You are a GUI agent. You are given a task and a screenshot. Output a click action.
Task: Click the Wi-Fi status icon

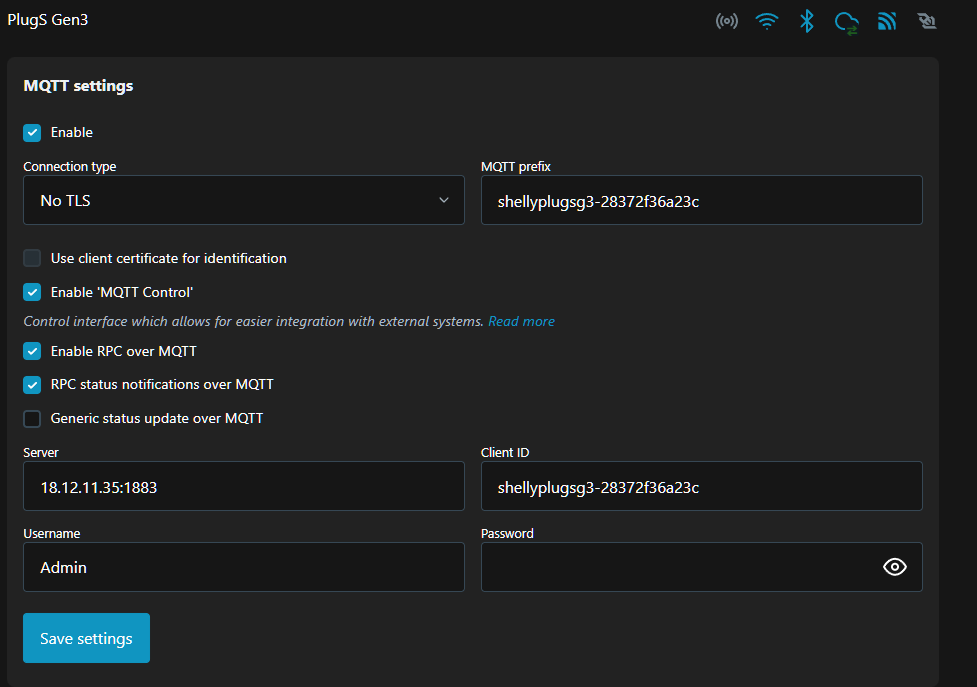tap(766, 21)
